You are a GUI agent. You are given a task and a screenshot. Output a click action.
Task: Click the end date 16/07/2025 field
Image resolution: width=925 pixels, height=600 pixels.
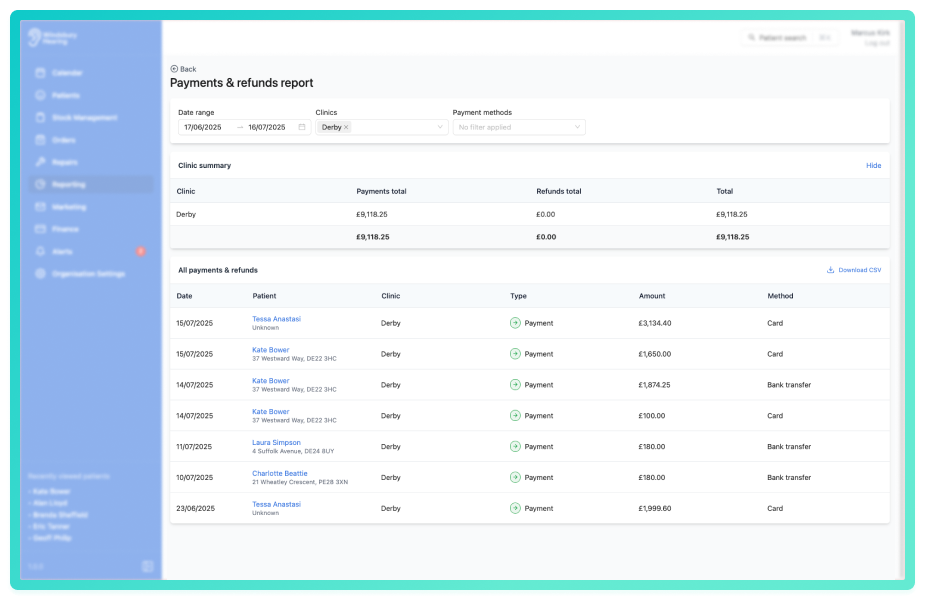267,127
